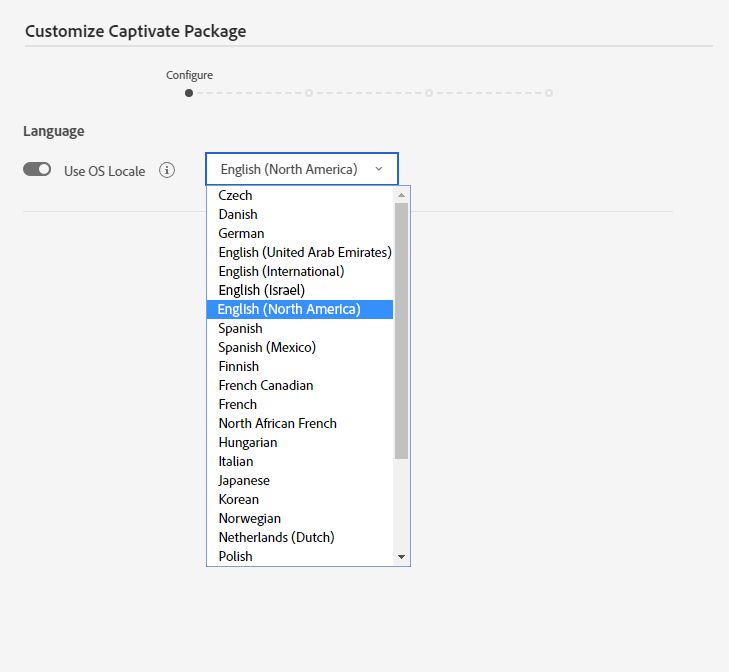
Task: Click the scroll-down arrow in language list
Action: pos(401,556)
